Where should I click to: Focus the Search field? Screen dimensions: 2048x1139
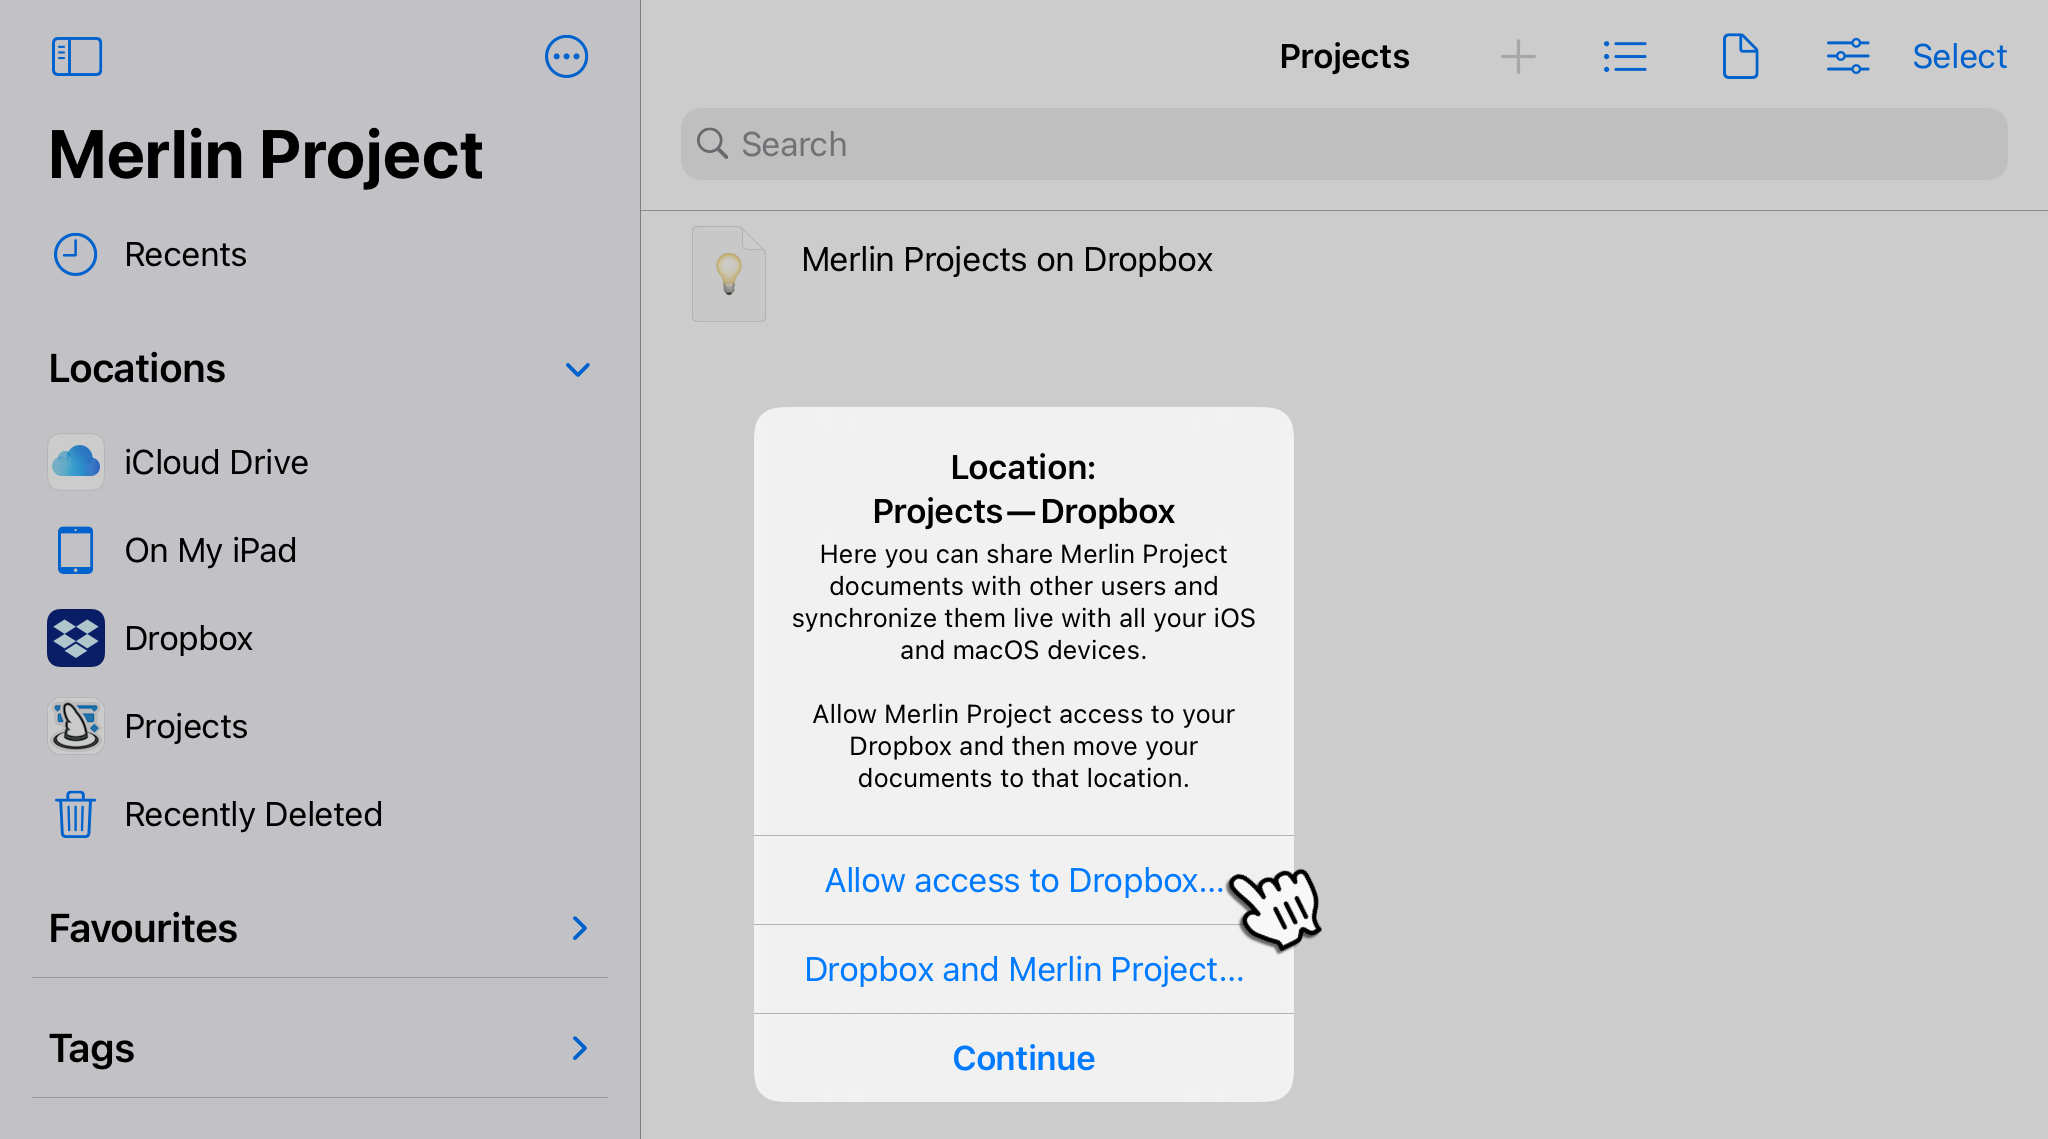[x=1344, y=144]
